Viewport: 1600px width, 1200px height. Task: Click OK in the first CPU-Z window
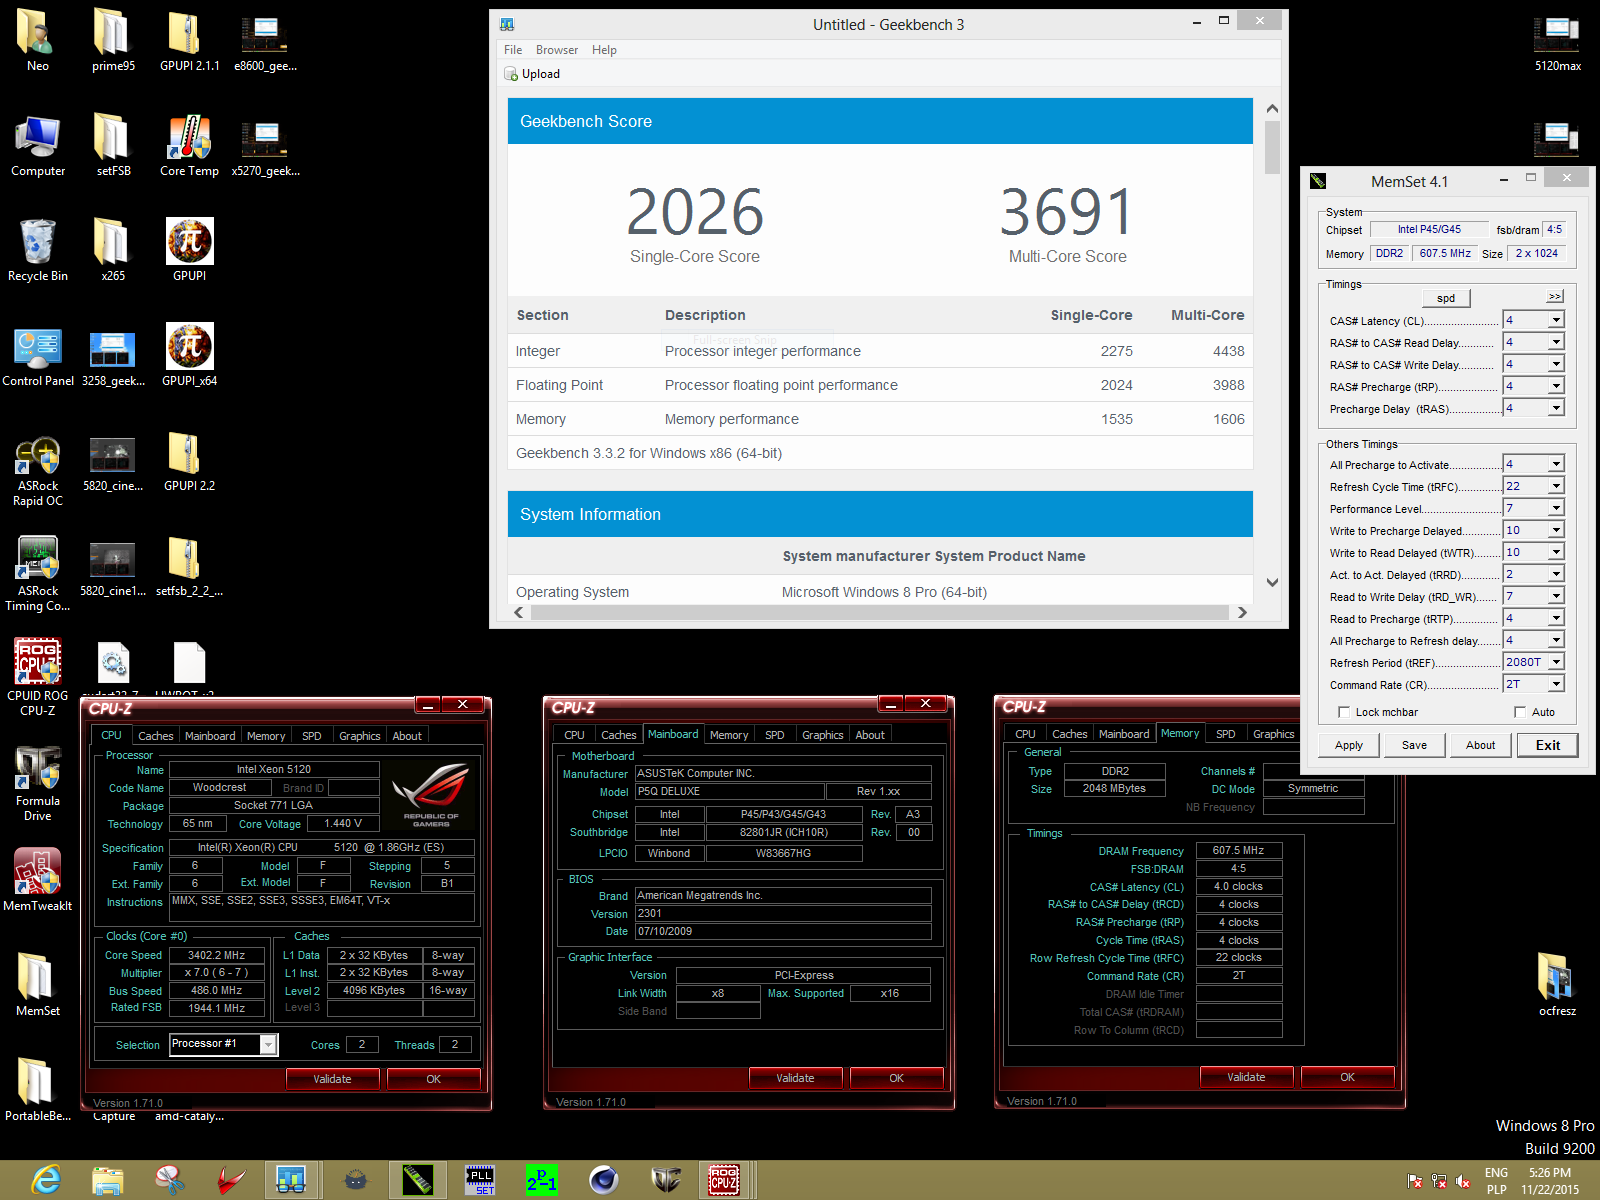coord(433,1079)
